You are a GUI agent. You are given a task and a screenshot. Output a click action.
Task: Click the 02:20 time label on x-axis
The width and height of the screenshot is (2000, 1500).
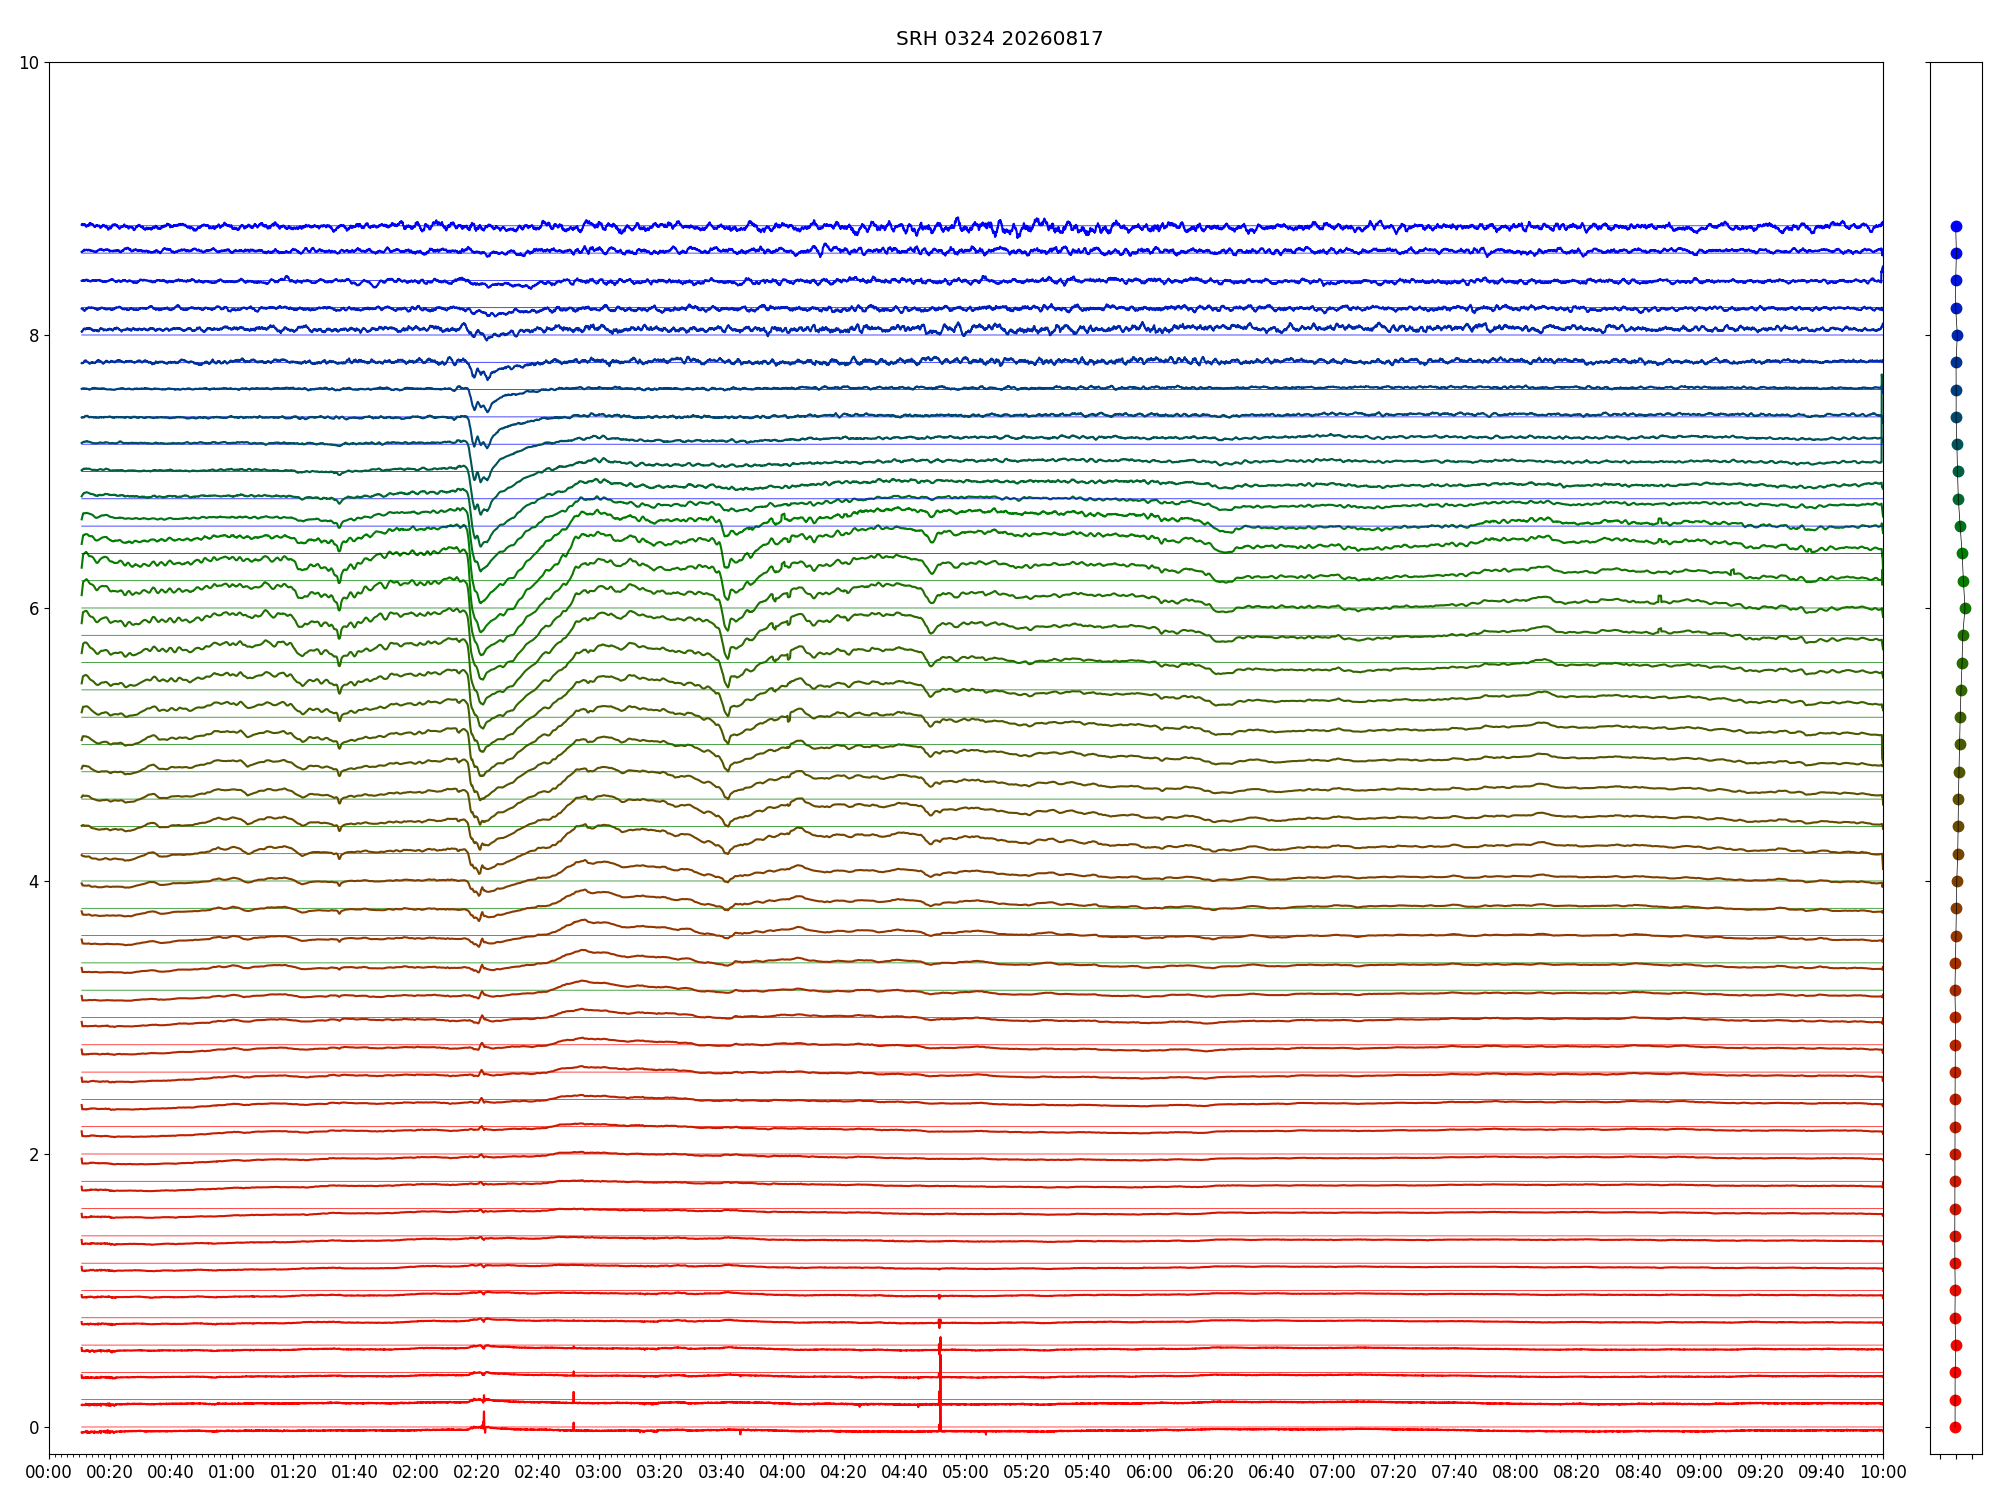coord(477,1472)
